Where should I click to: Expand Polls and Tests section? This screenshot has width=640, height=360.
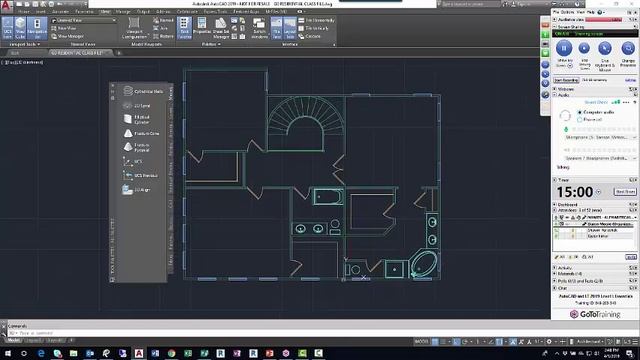click(555, 281)
